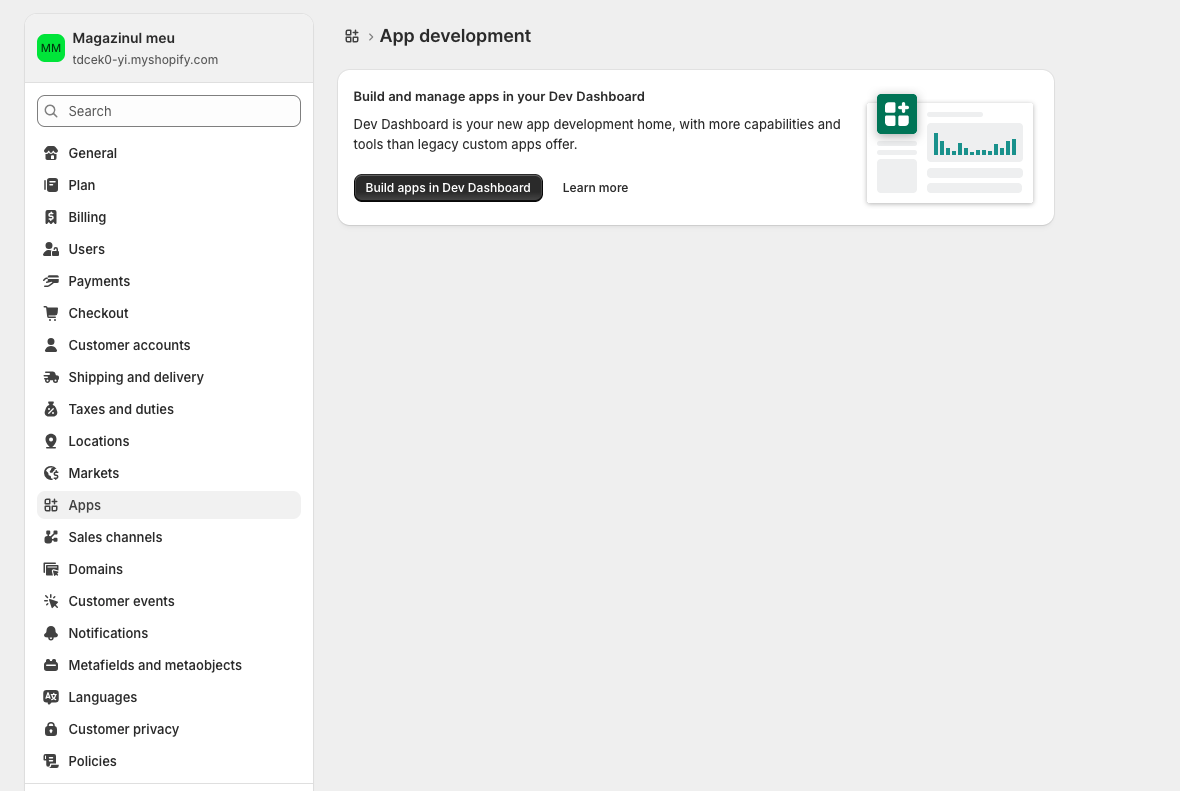The width and height of the screenshot is (1180, 791).
Task: Navigate to Checkout settings
Action: (169, 313)
